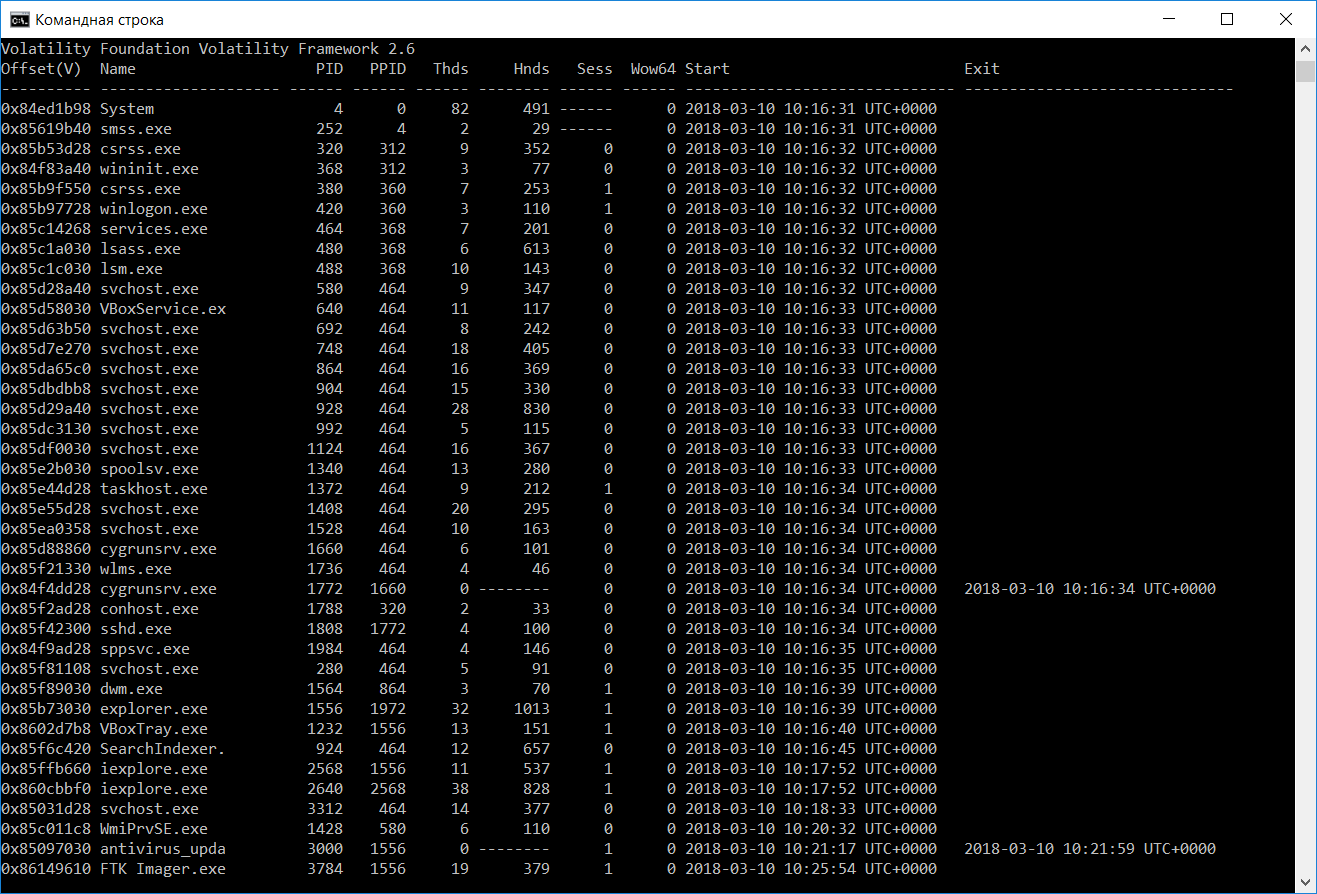This screenshot has height=894, width=1317.
Task: Click the antivirus_upda process name
Action: tap(163, 849)
